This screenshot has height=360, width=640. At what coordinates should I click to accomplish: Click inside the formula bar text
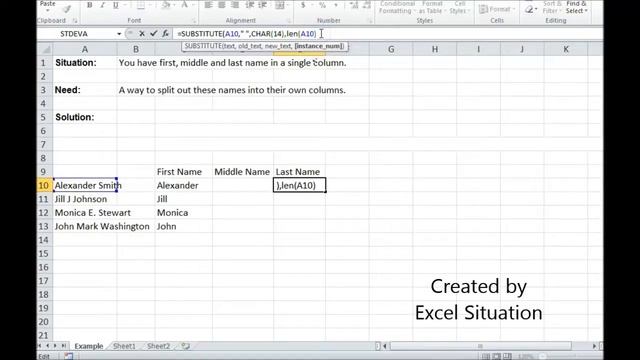(x=247, y=34)
